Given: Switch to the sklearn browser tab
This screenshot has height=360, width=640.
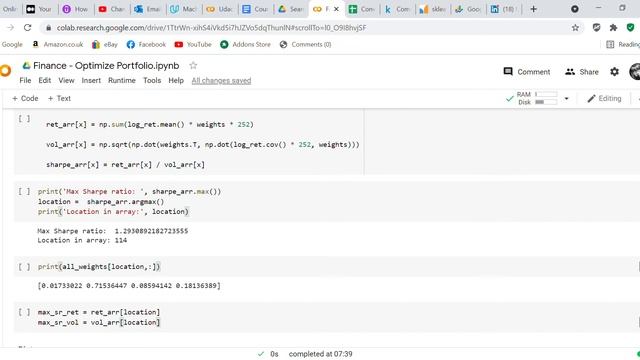Looking at the screenshot, I should pos(433,9).
